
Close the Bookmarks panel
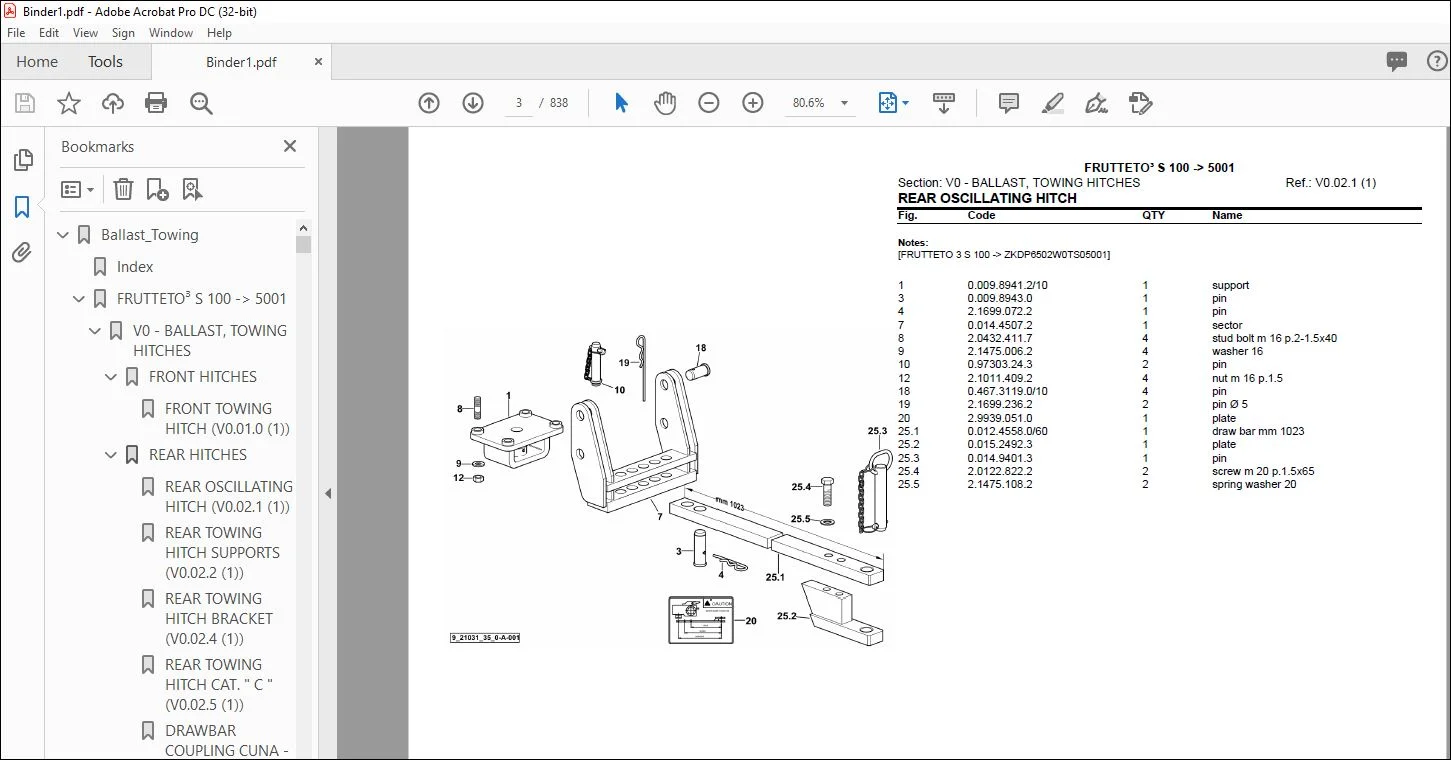point(290,146)
